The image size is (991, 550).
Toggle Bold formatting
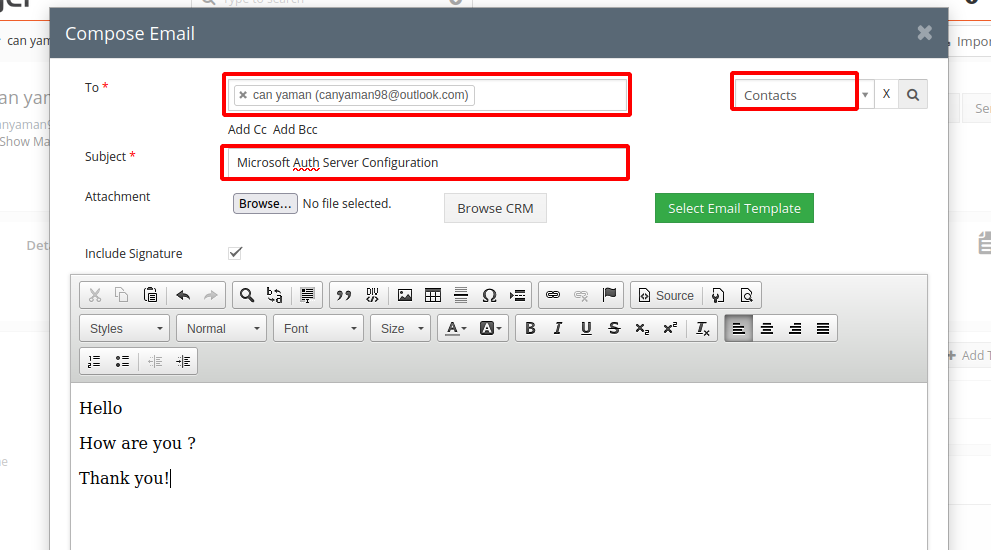tap(530, 328)
